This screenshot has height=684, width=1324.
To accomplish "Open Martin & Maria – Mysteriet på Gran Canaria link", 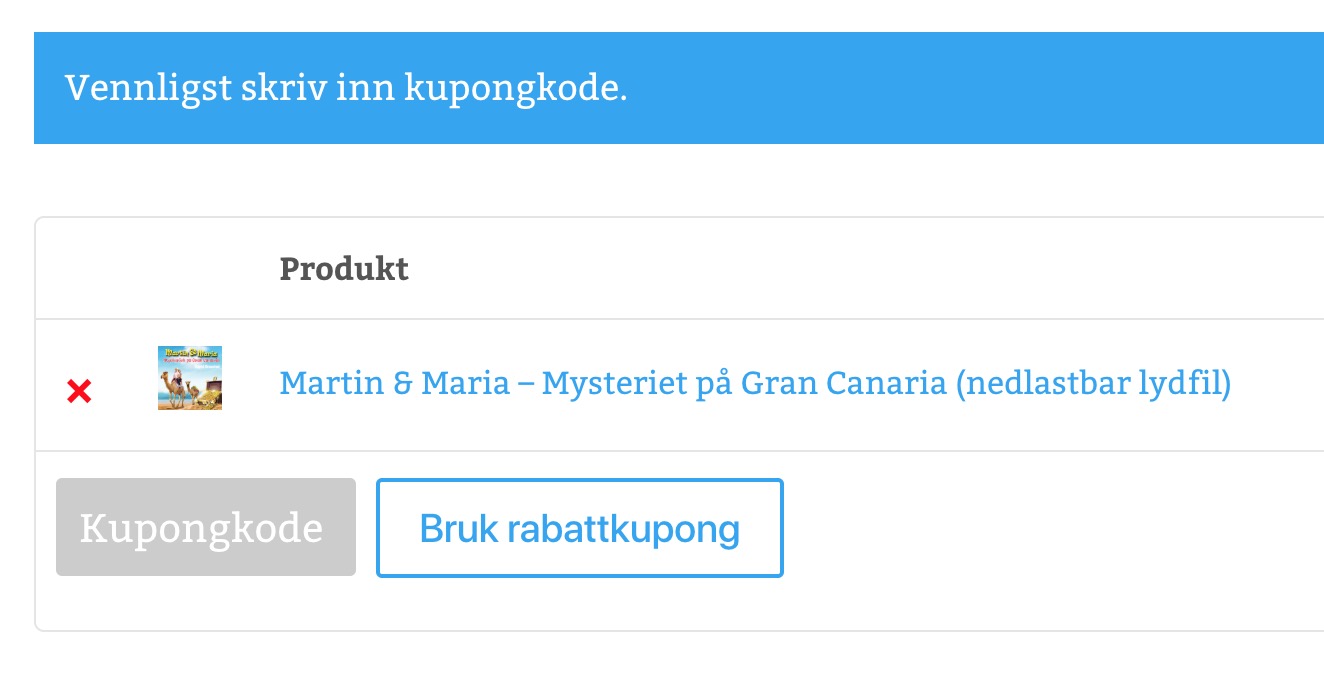I will click(x=755, y=384).
